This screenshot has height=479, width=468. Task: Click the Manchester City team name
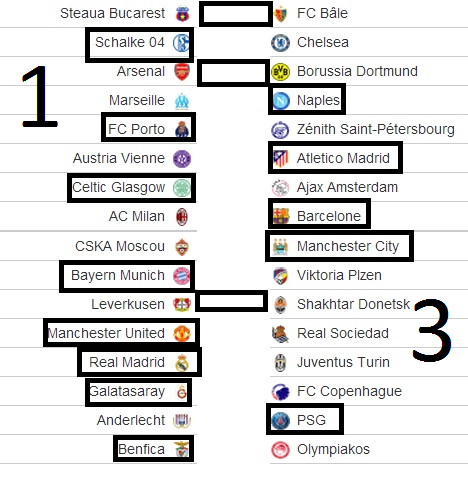pyautogui.click(x=348, y=247)
